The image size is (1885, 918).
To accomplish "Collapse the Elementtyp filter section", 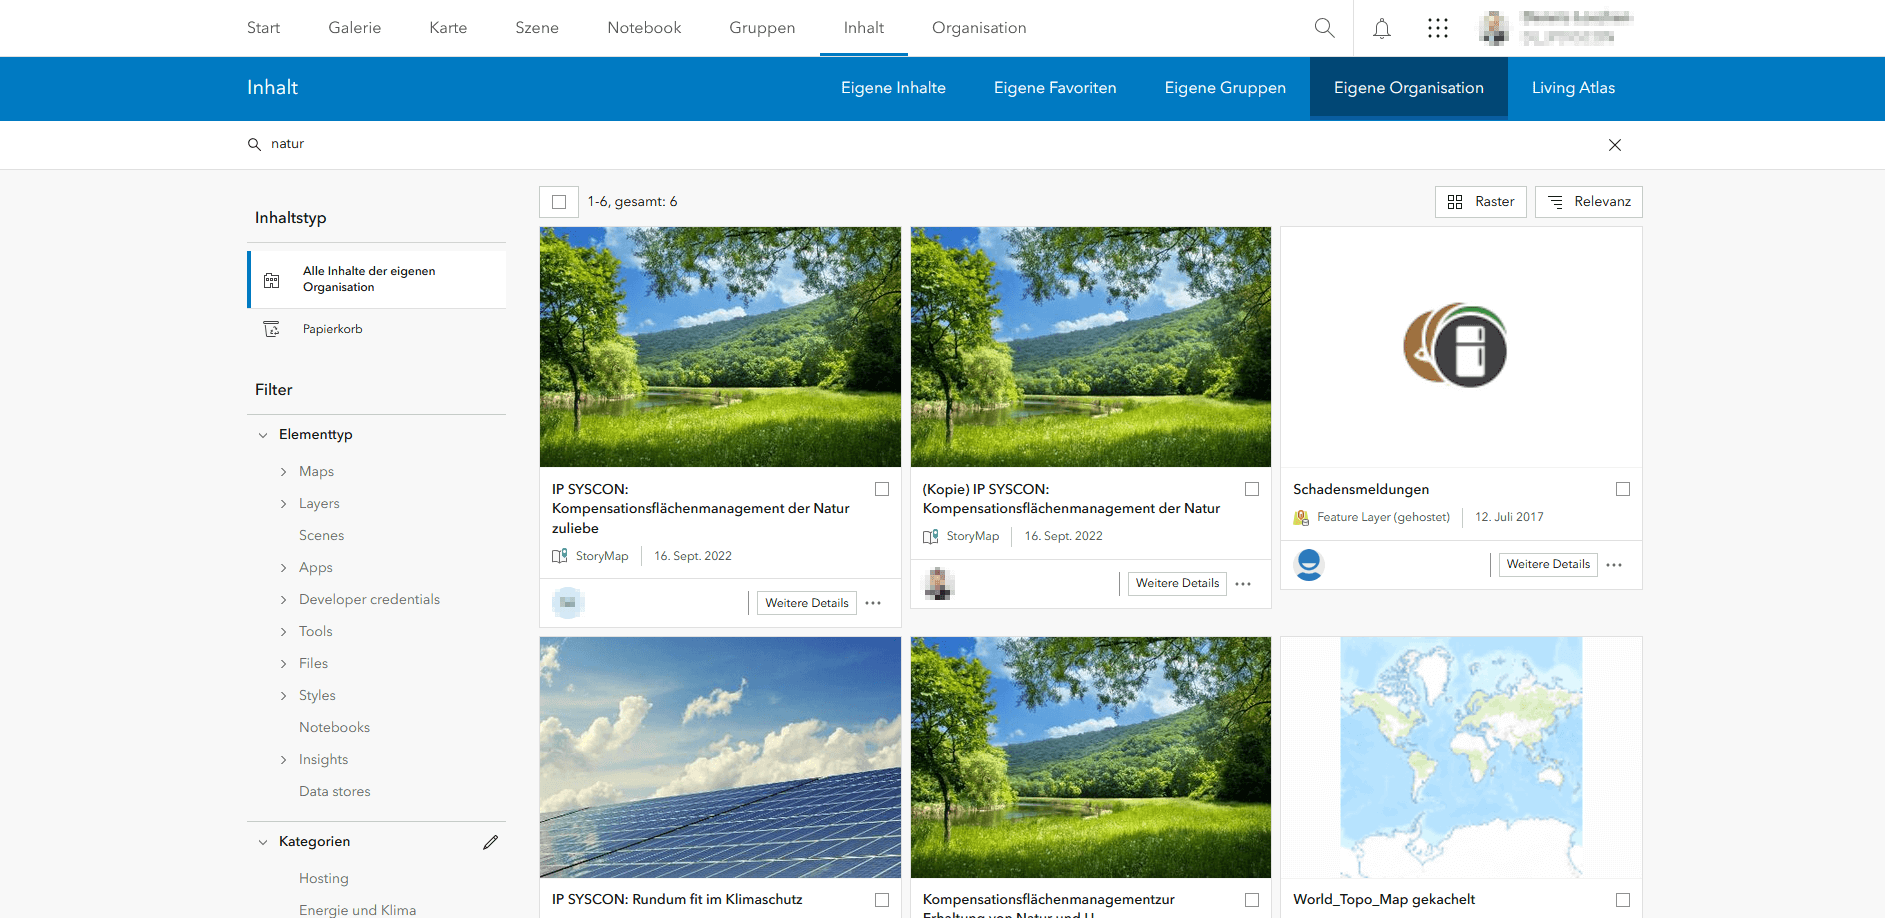I will tap(263, 435).
